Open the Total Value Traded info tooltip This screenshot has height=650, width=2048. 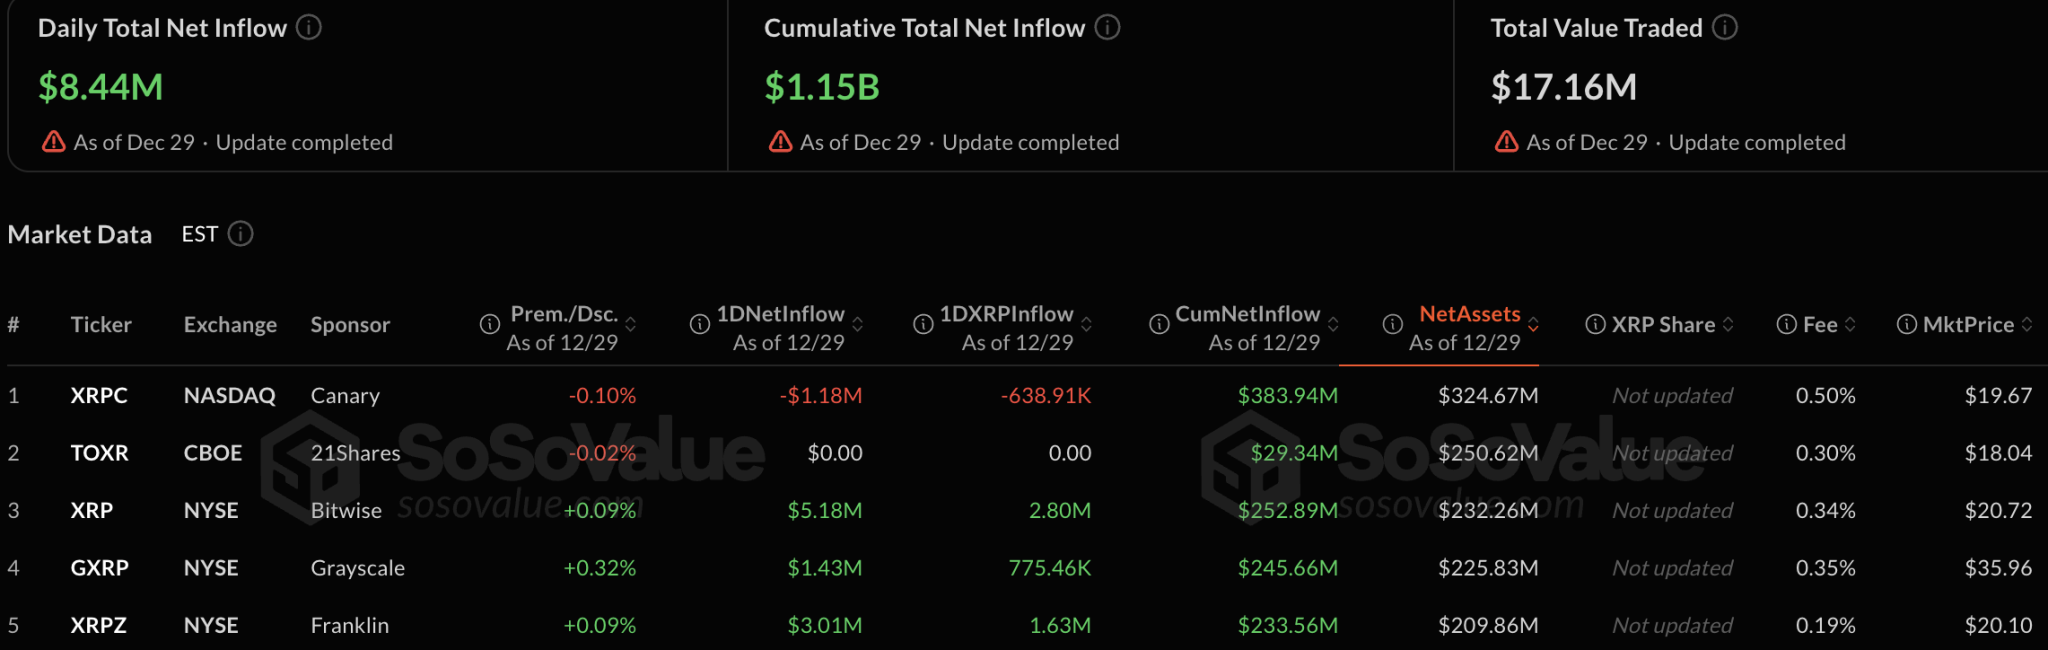tap(1723, 28)
